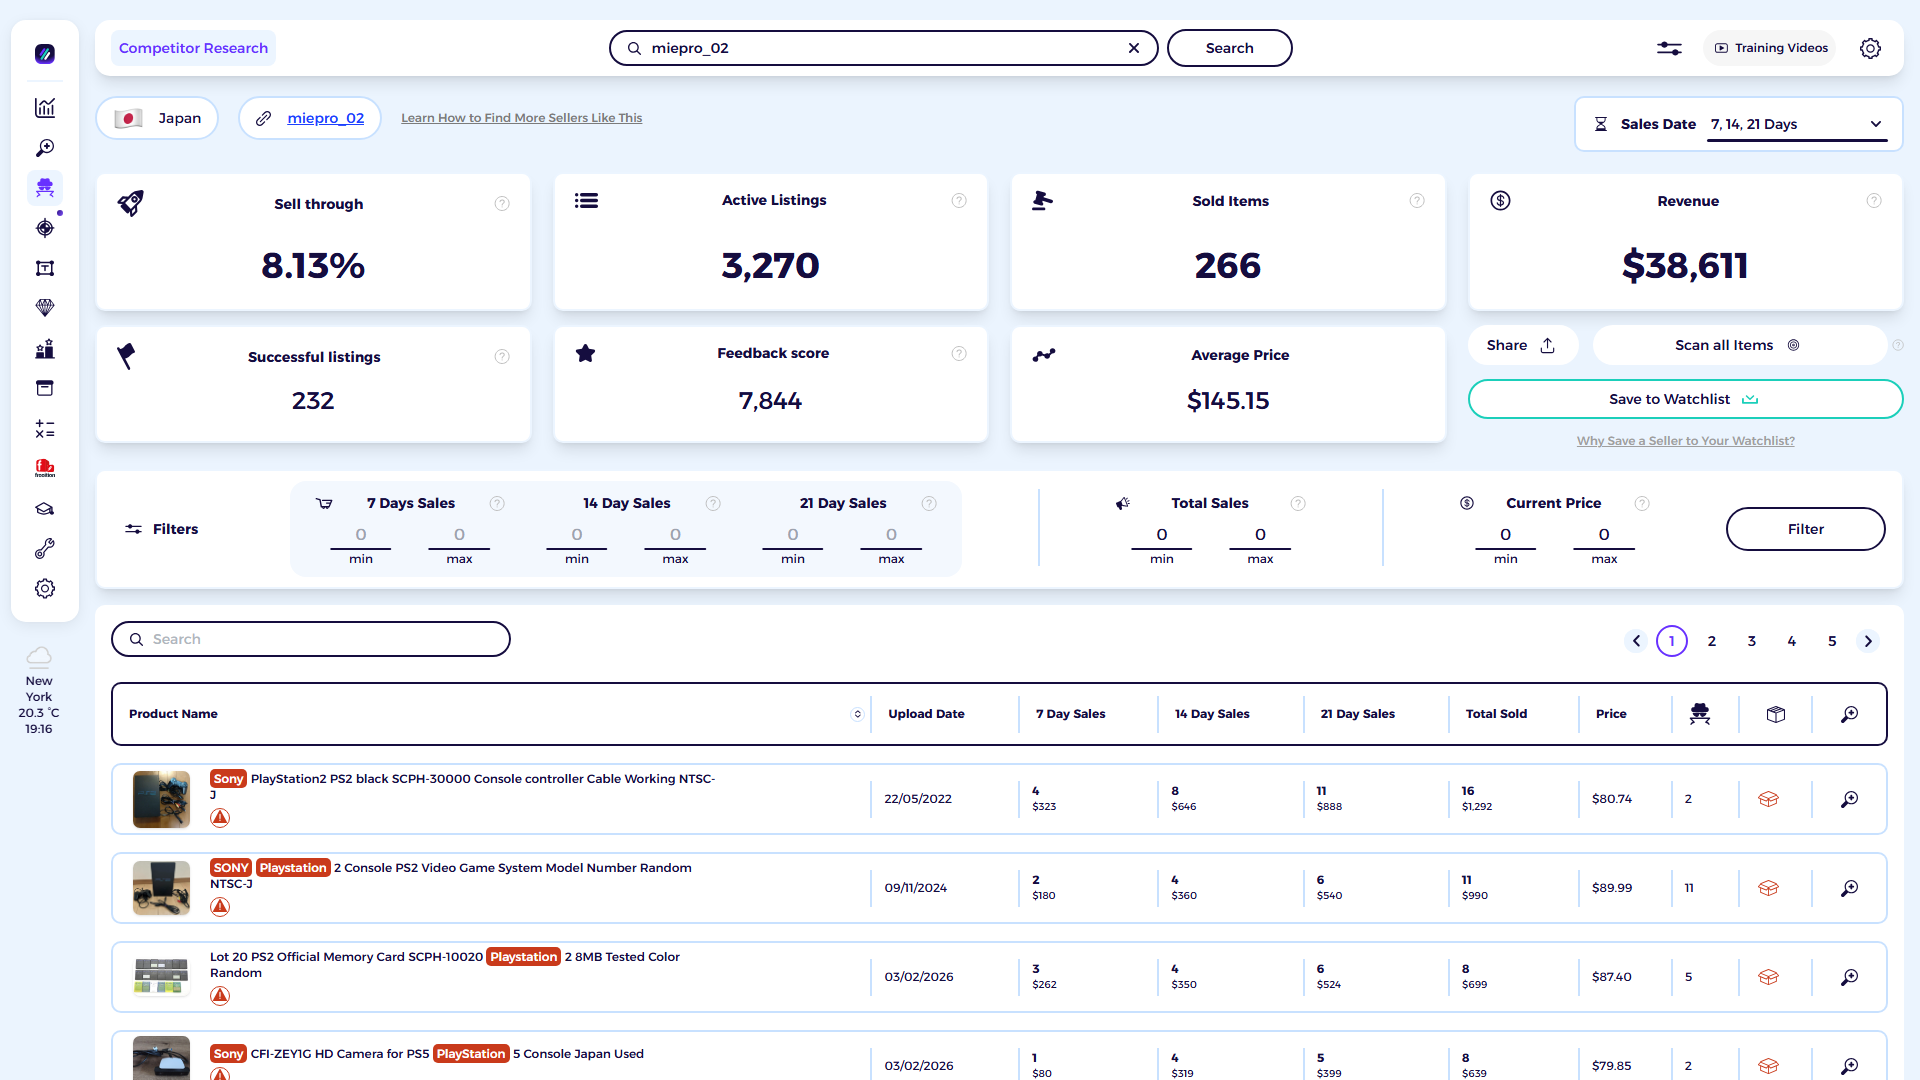Set Current Price max value
The height and width of the screenshot is (1080, 1920).
point(1604,535)
